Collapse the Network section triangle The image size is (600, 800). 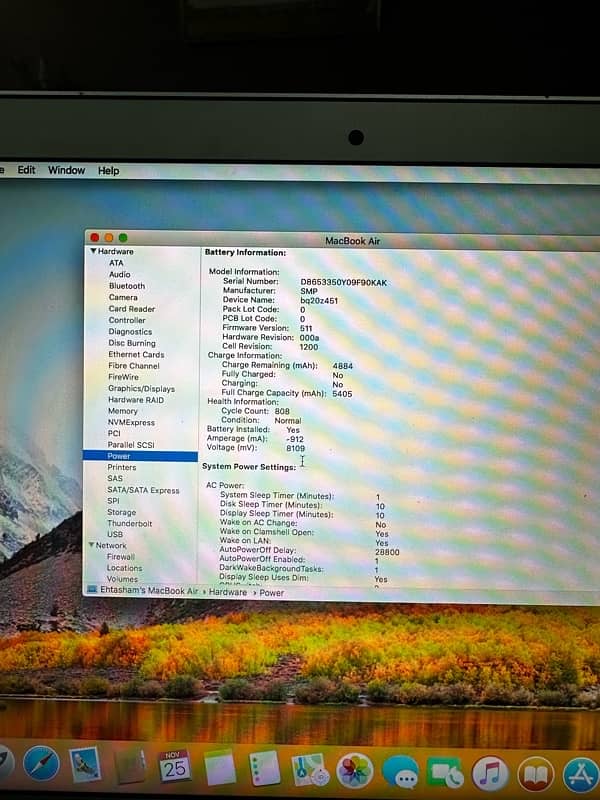click(x=92, y=546)
